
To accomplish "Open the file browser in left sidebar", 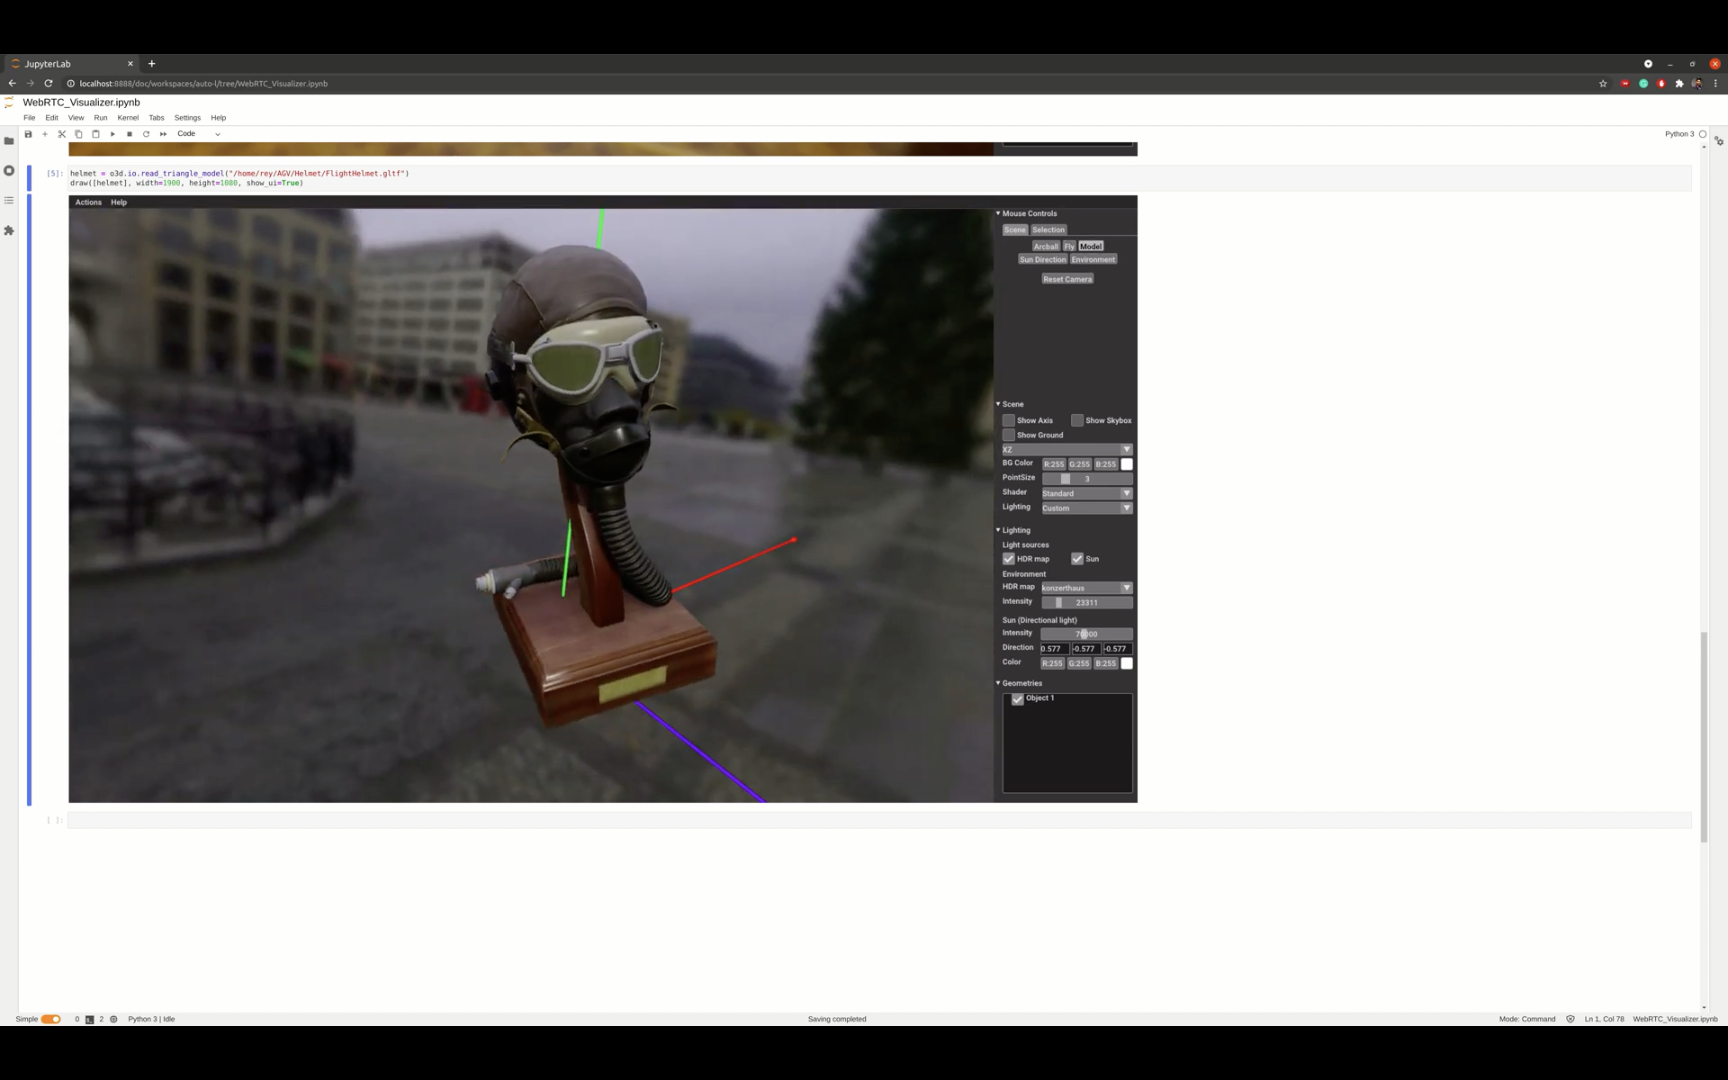I will click(9, 141).
